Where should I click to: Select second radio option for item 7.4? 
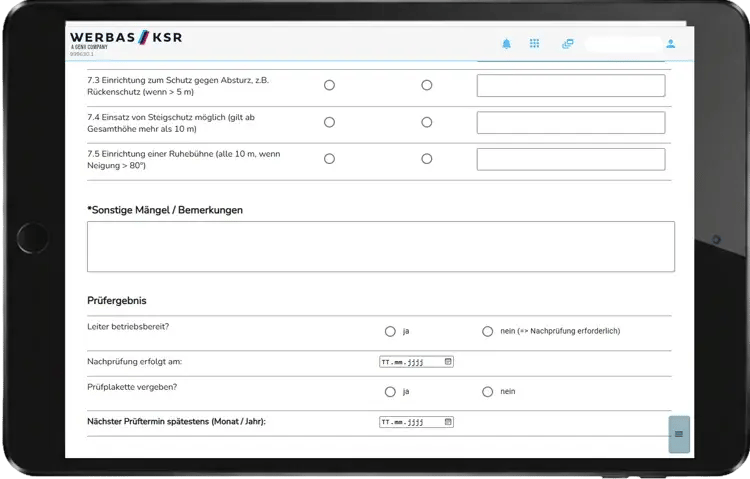point(427,122)
